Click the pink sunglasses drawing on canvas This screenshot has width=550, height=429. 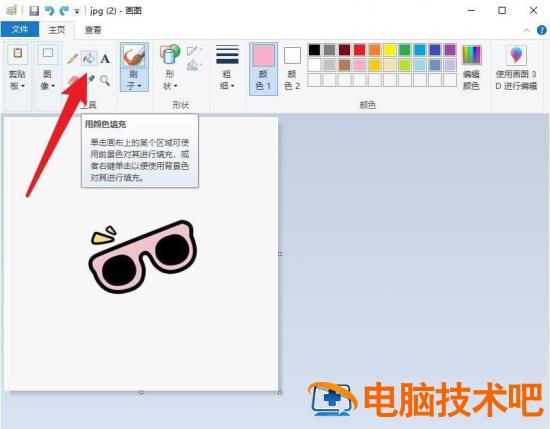[143, 257]
